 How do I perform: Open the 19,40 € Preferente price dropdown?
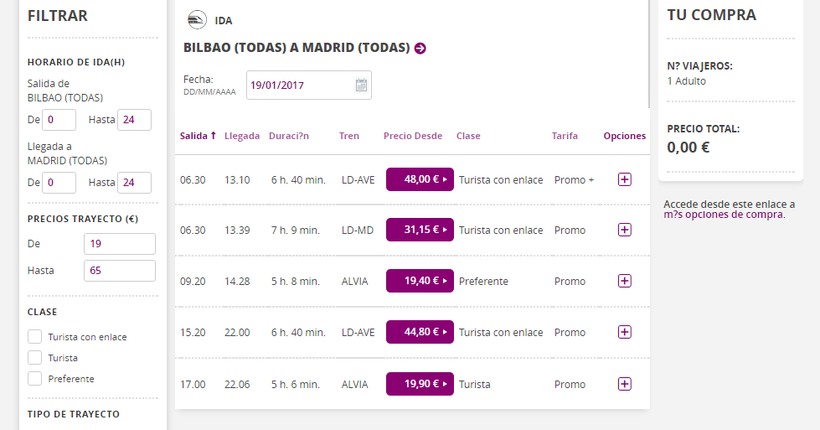pos(419,281)
